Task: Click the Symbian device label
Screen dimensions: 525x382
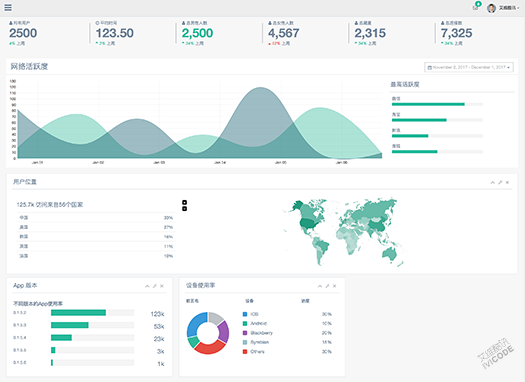Action: point(260,342)
